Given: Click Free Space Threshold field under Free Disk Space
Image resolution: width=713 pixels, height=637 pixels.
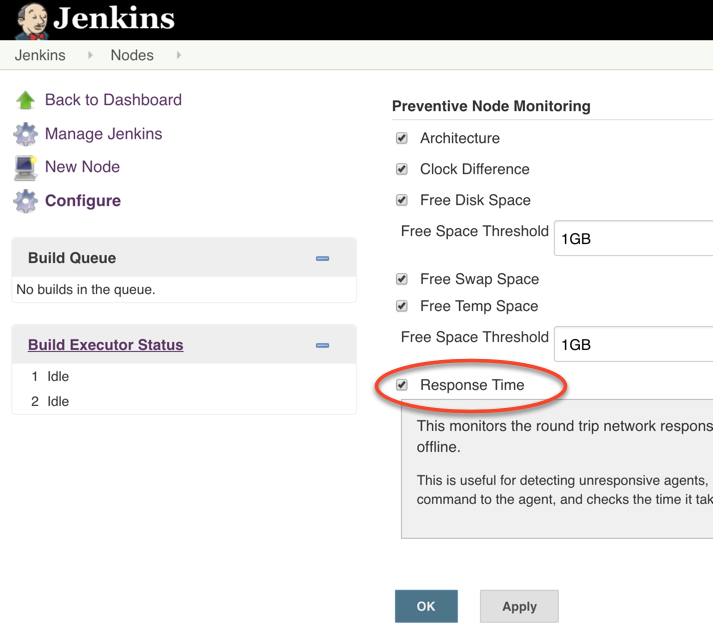Looking at the screenshot, I should click(x=633, y=238).
